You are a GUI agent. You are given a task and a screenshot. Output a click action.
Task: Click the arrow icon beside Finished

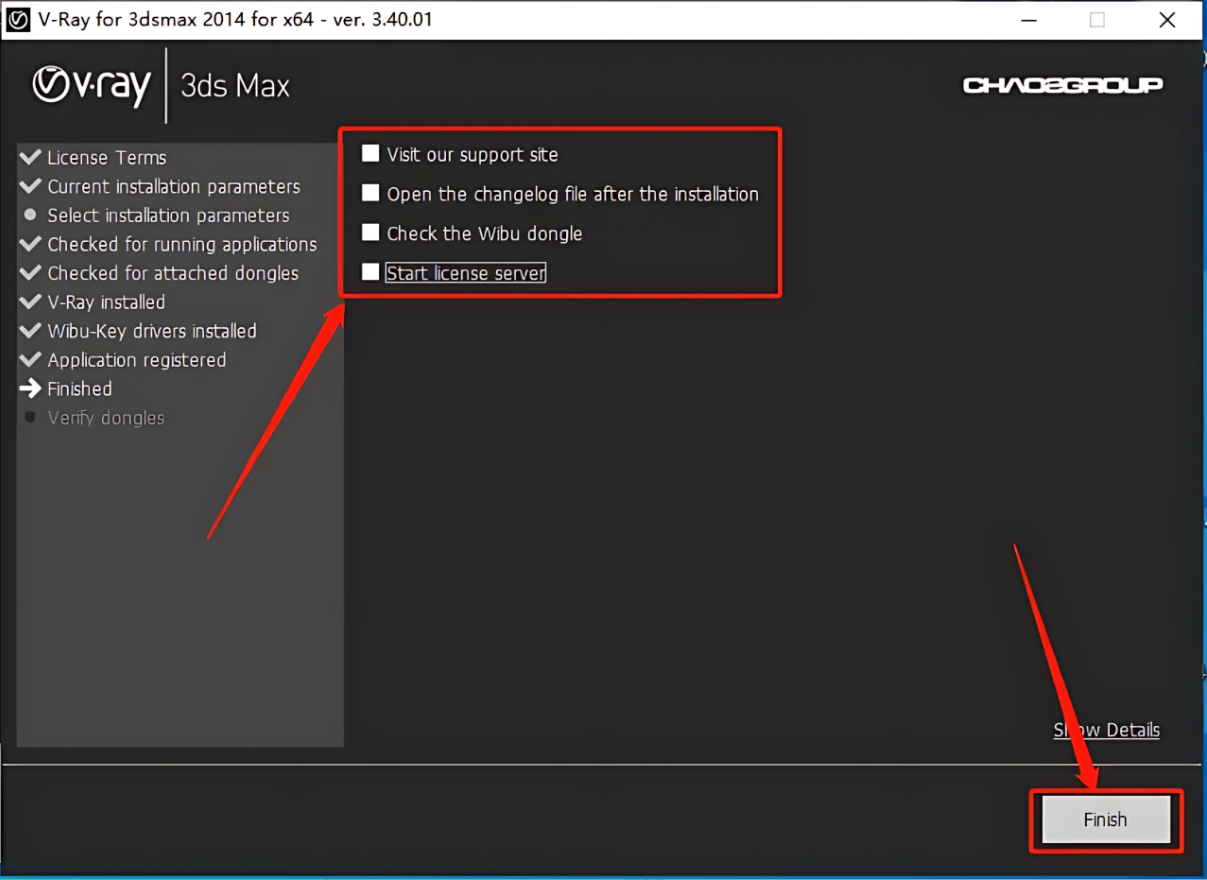click(30, 389)
